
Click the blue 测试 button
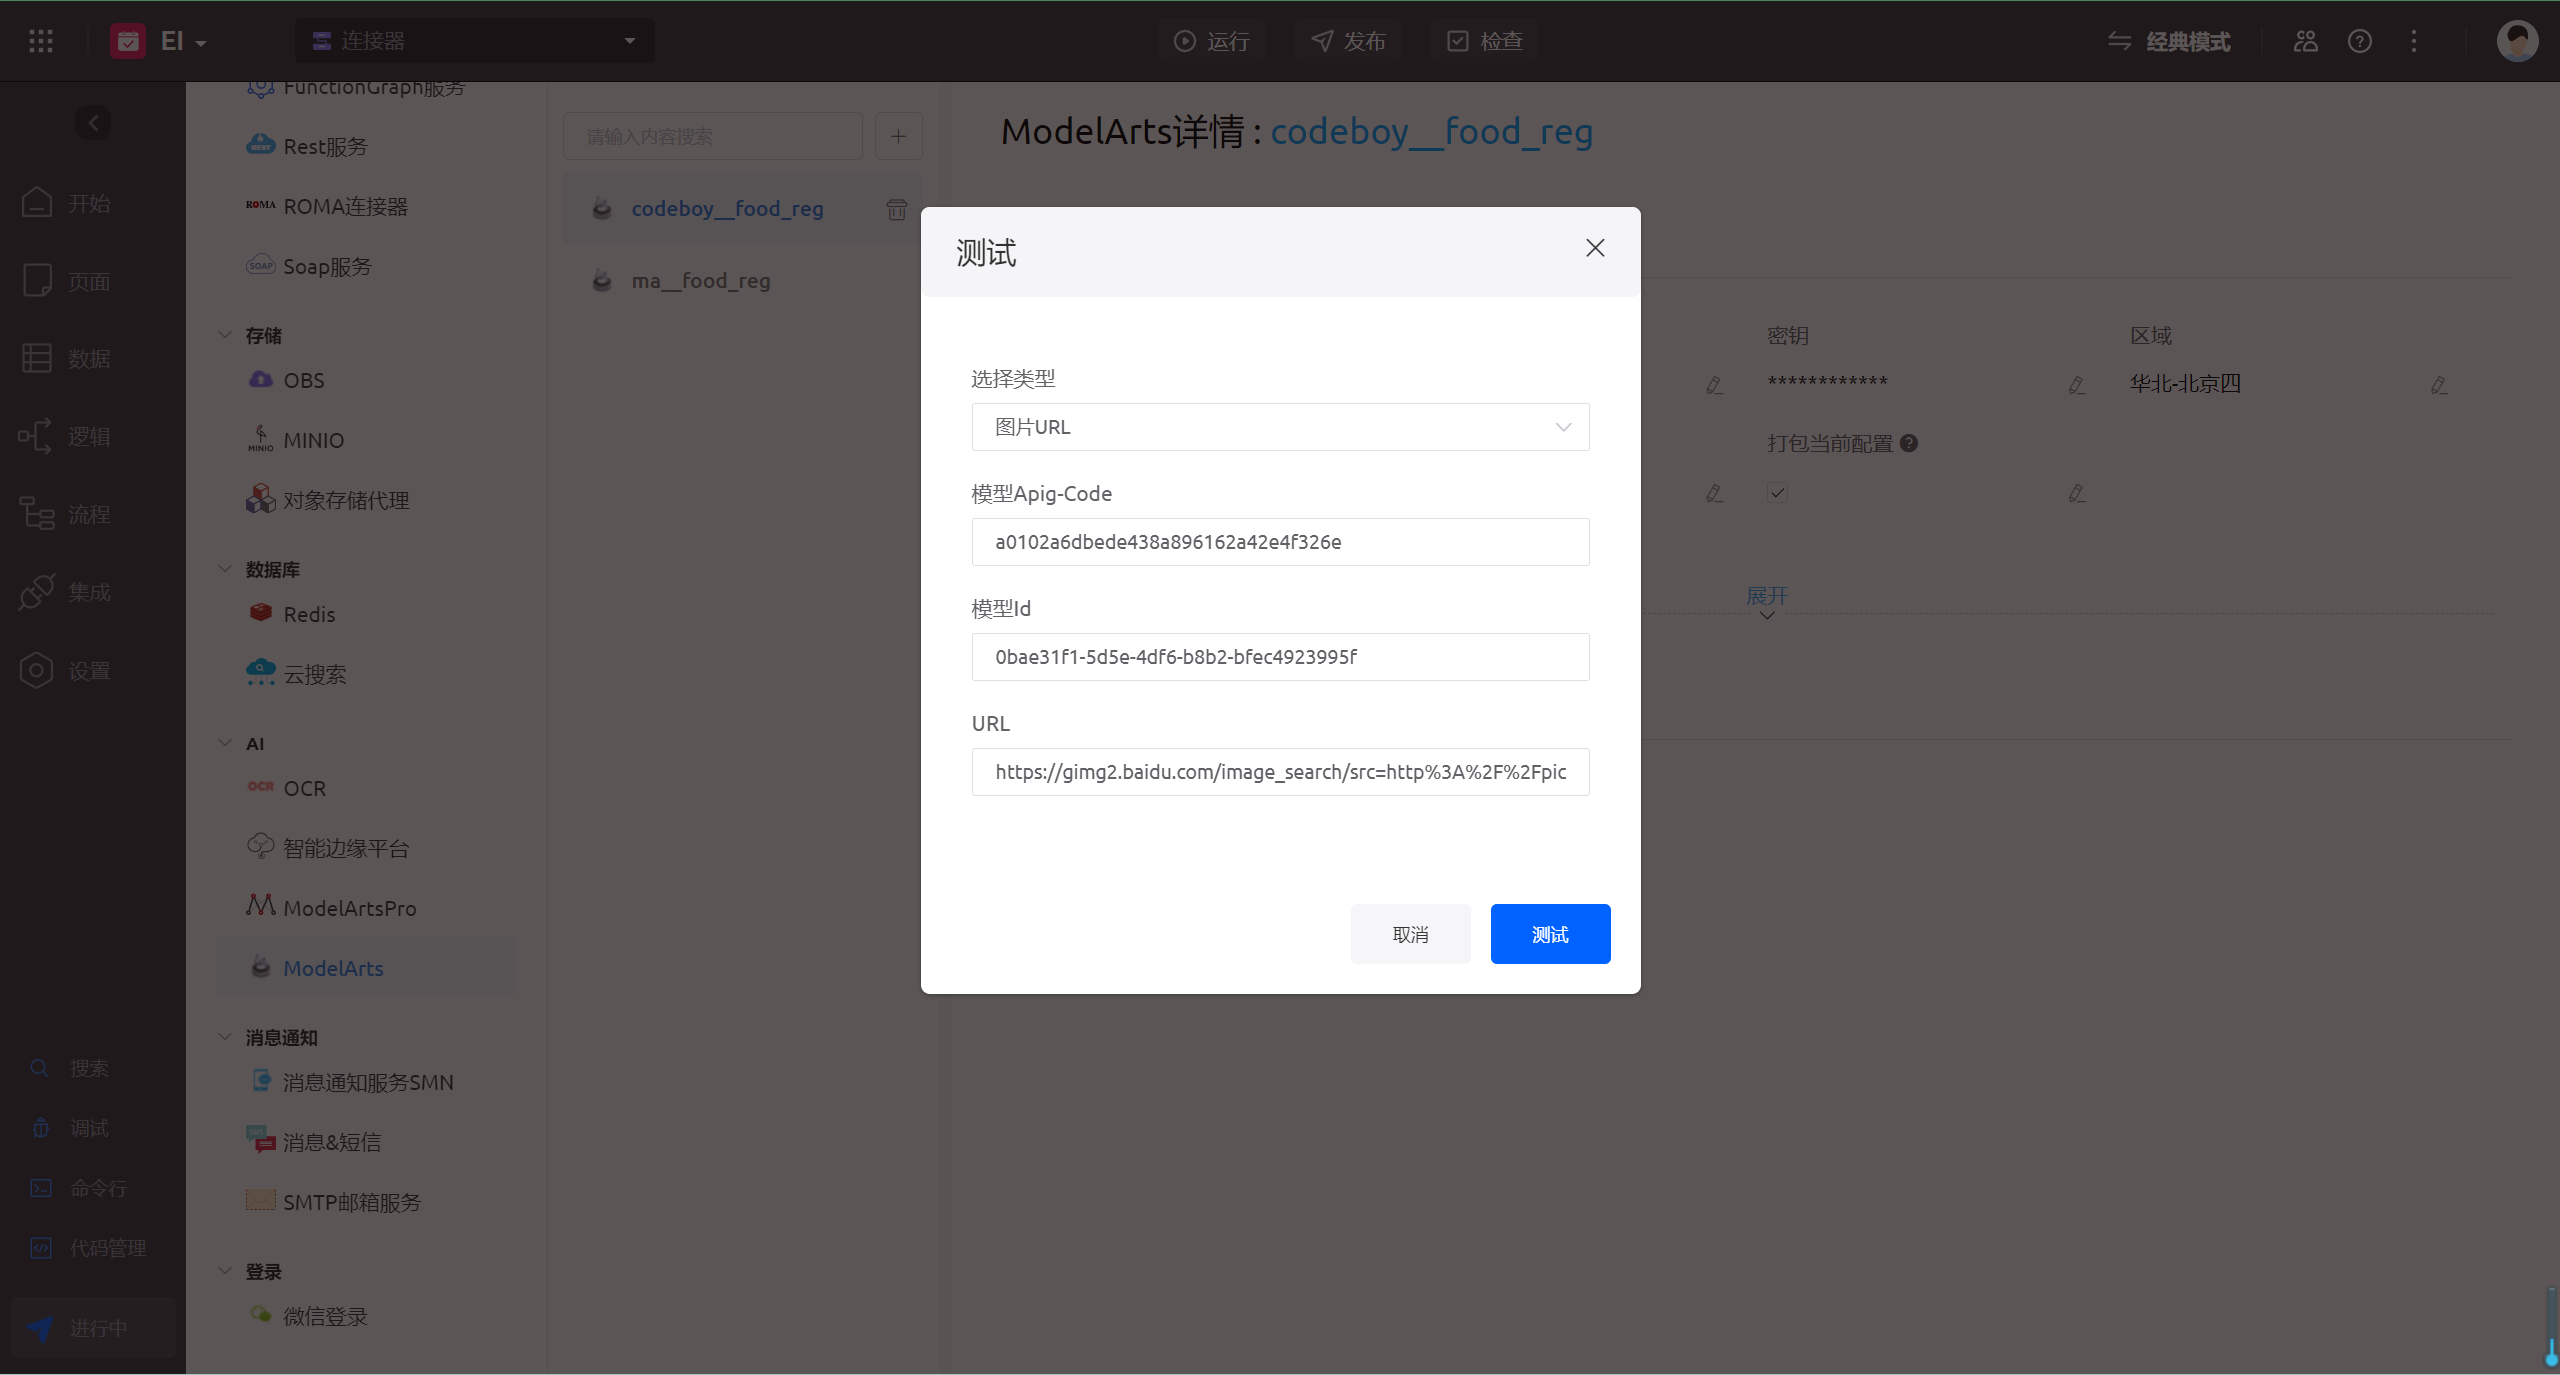[1550, 934]
